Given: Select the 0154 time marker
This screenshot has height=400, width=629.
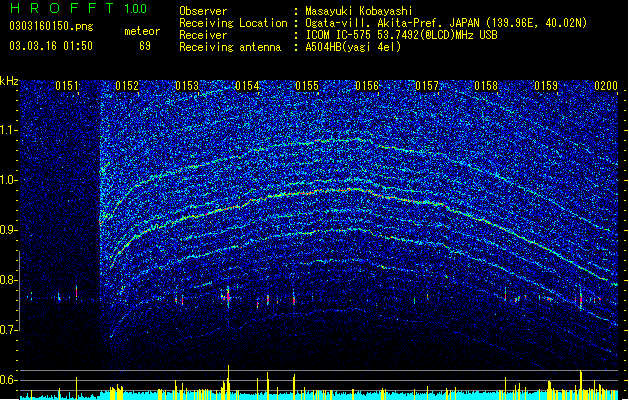Looking at the screenshot, I should click(x=247, y=86).
